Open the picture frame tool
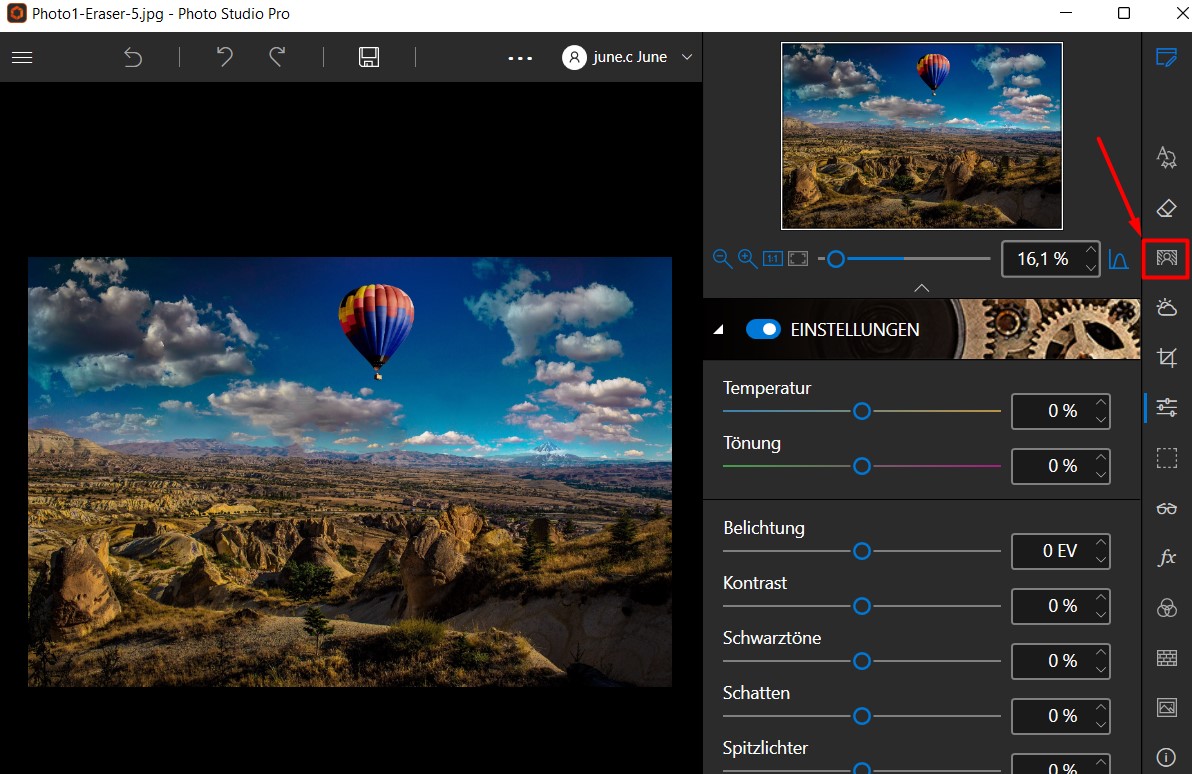 click(x=1166, y=708)
